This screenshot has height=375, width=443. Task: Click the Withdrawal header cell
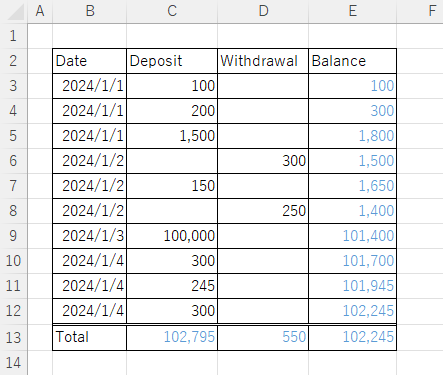pyautogui.click(x=263, y=61)
